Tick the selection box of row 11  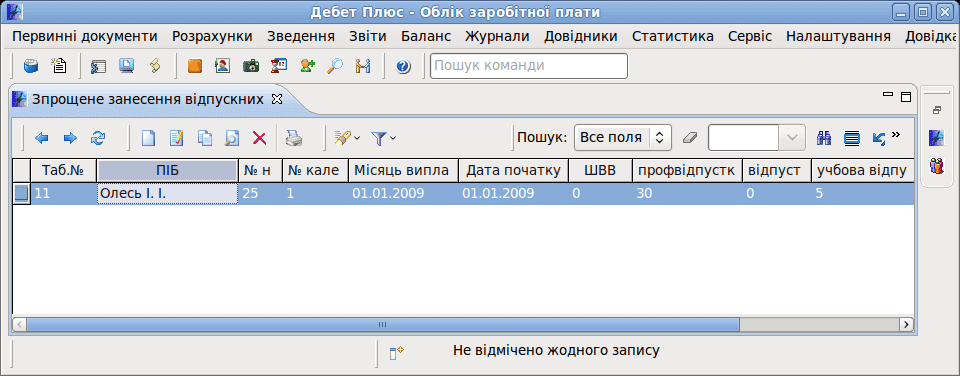coord(21,194)
